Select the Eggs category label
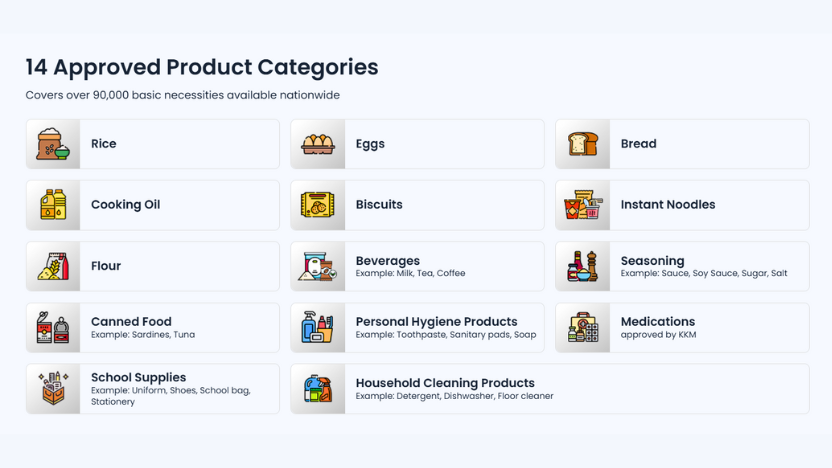This screenshot has height=468, width=832. (370, 144)
